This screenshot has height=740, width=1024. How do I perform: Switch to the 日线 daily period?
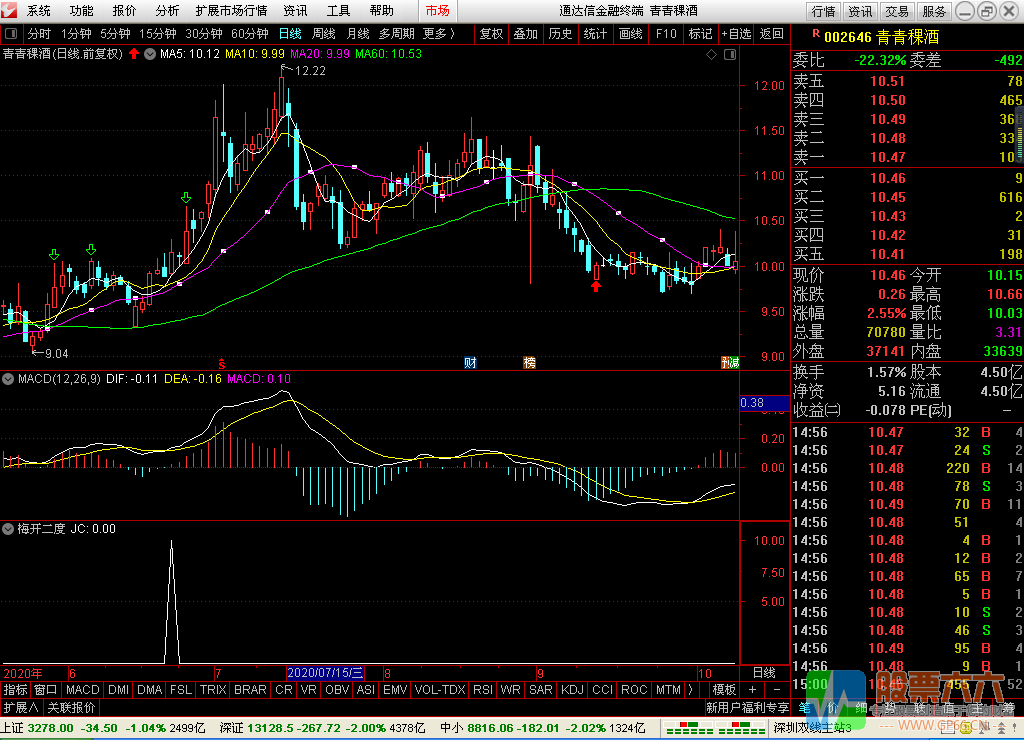point(290,33)
